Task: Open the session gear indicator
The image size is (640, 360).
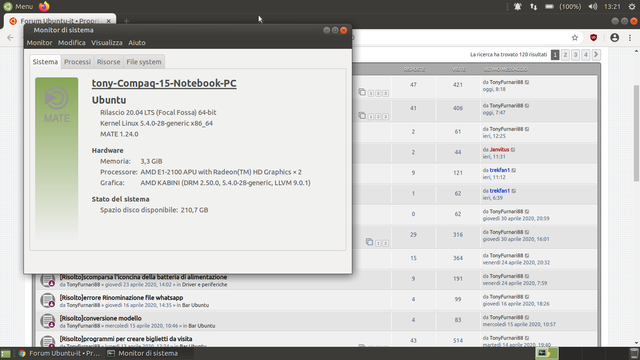Action: tap(632, 7)
